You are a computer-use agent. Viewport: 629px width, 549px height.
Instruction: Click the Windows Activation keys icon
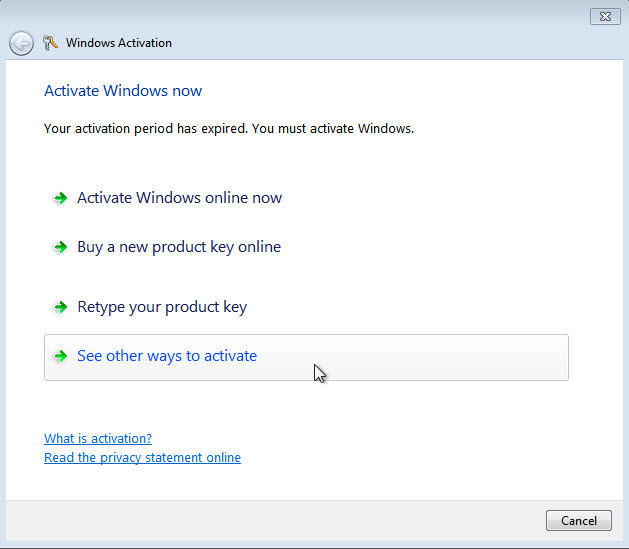tap(50, 43)
